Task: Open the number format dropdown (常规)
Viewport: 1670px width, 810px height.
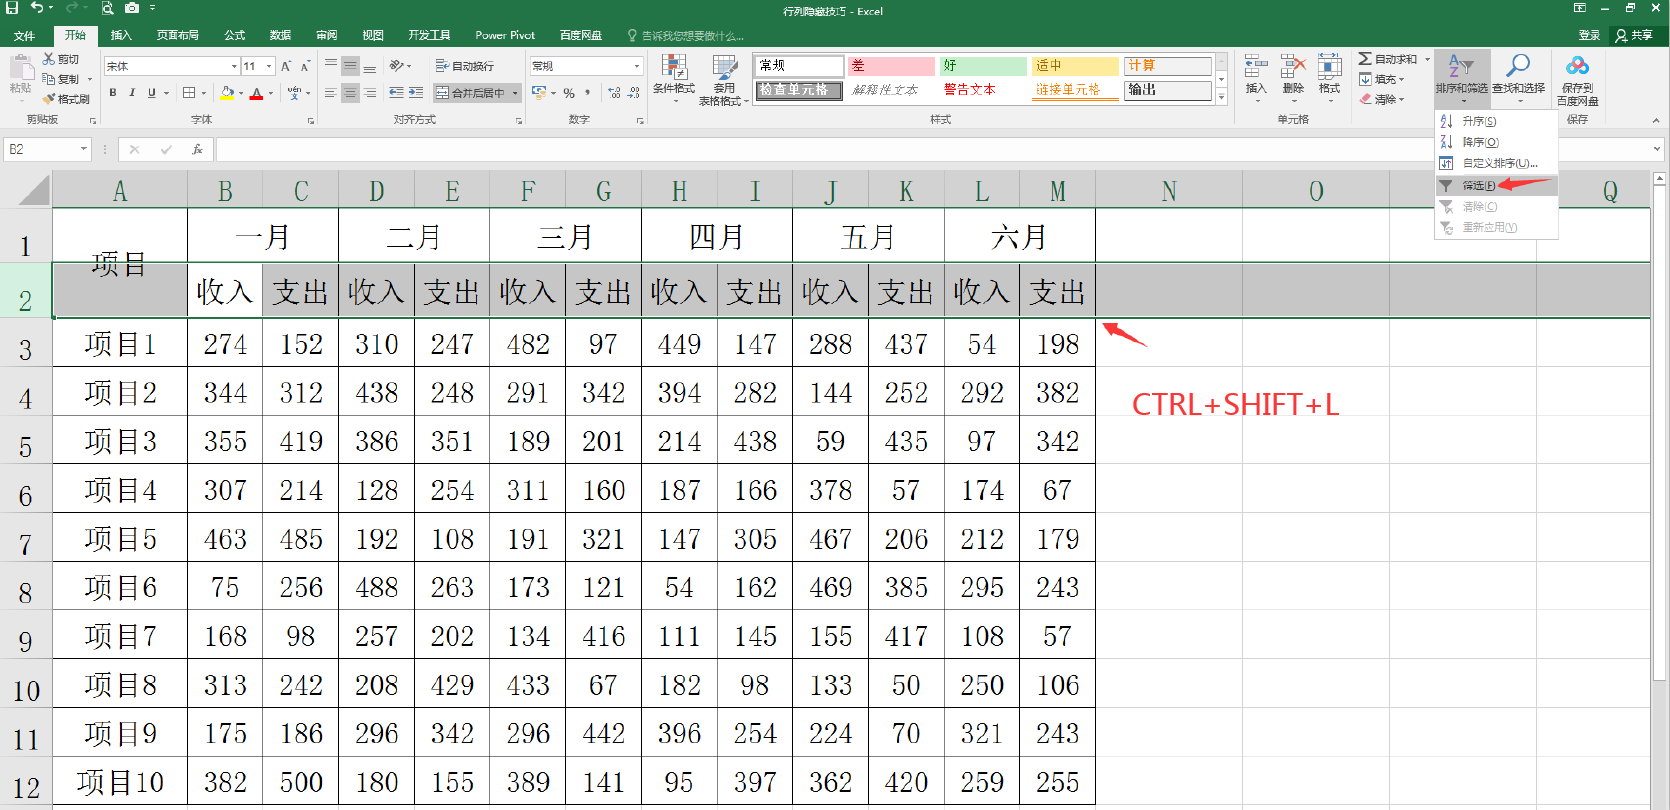Action: coord(637,66)
